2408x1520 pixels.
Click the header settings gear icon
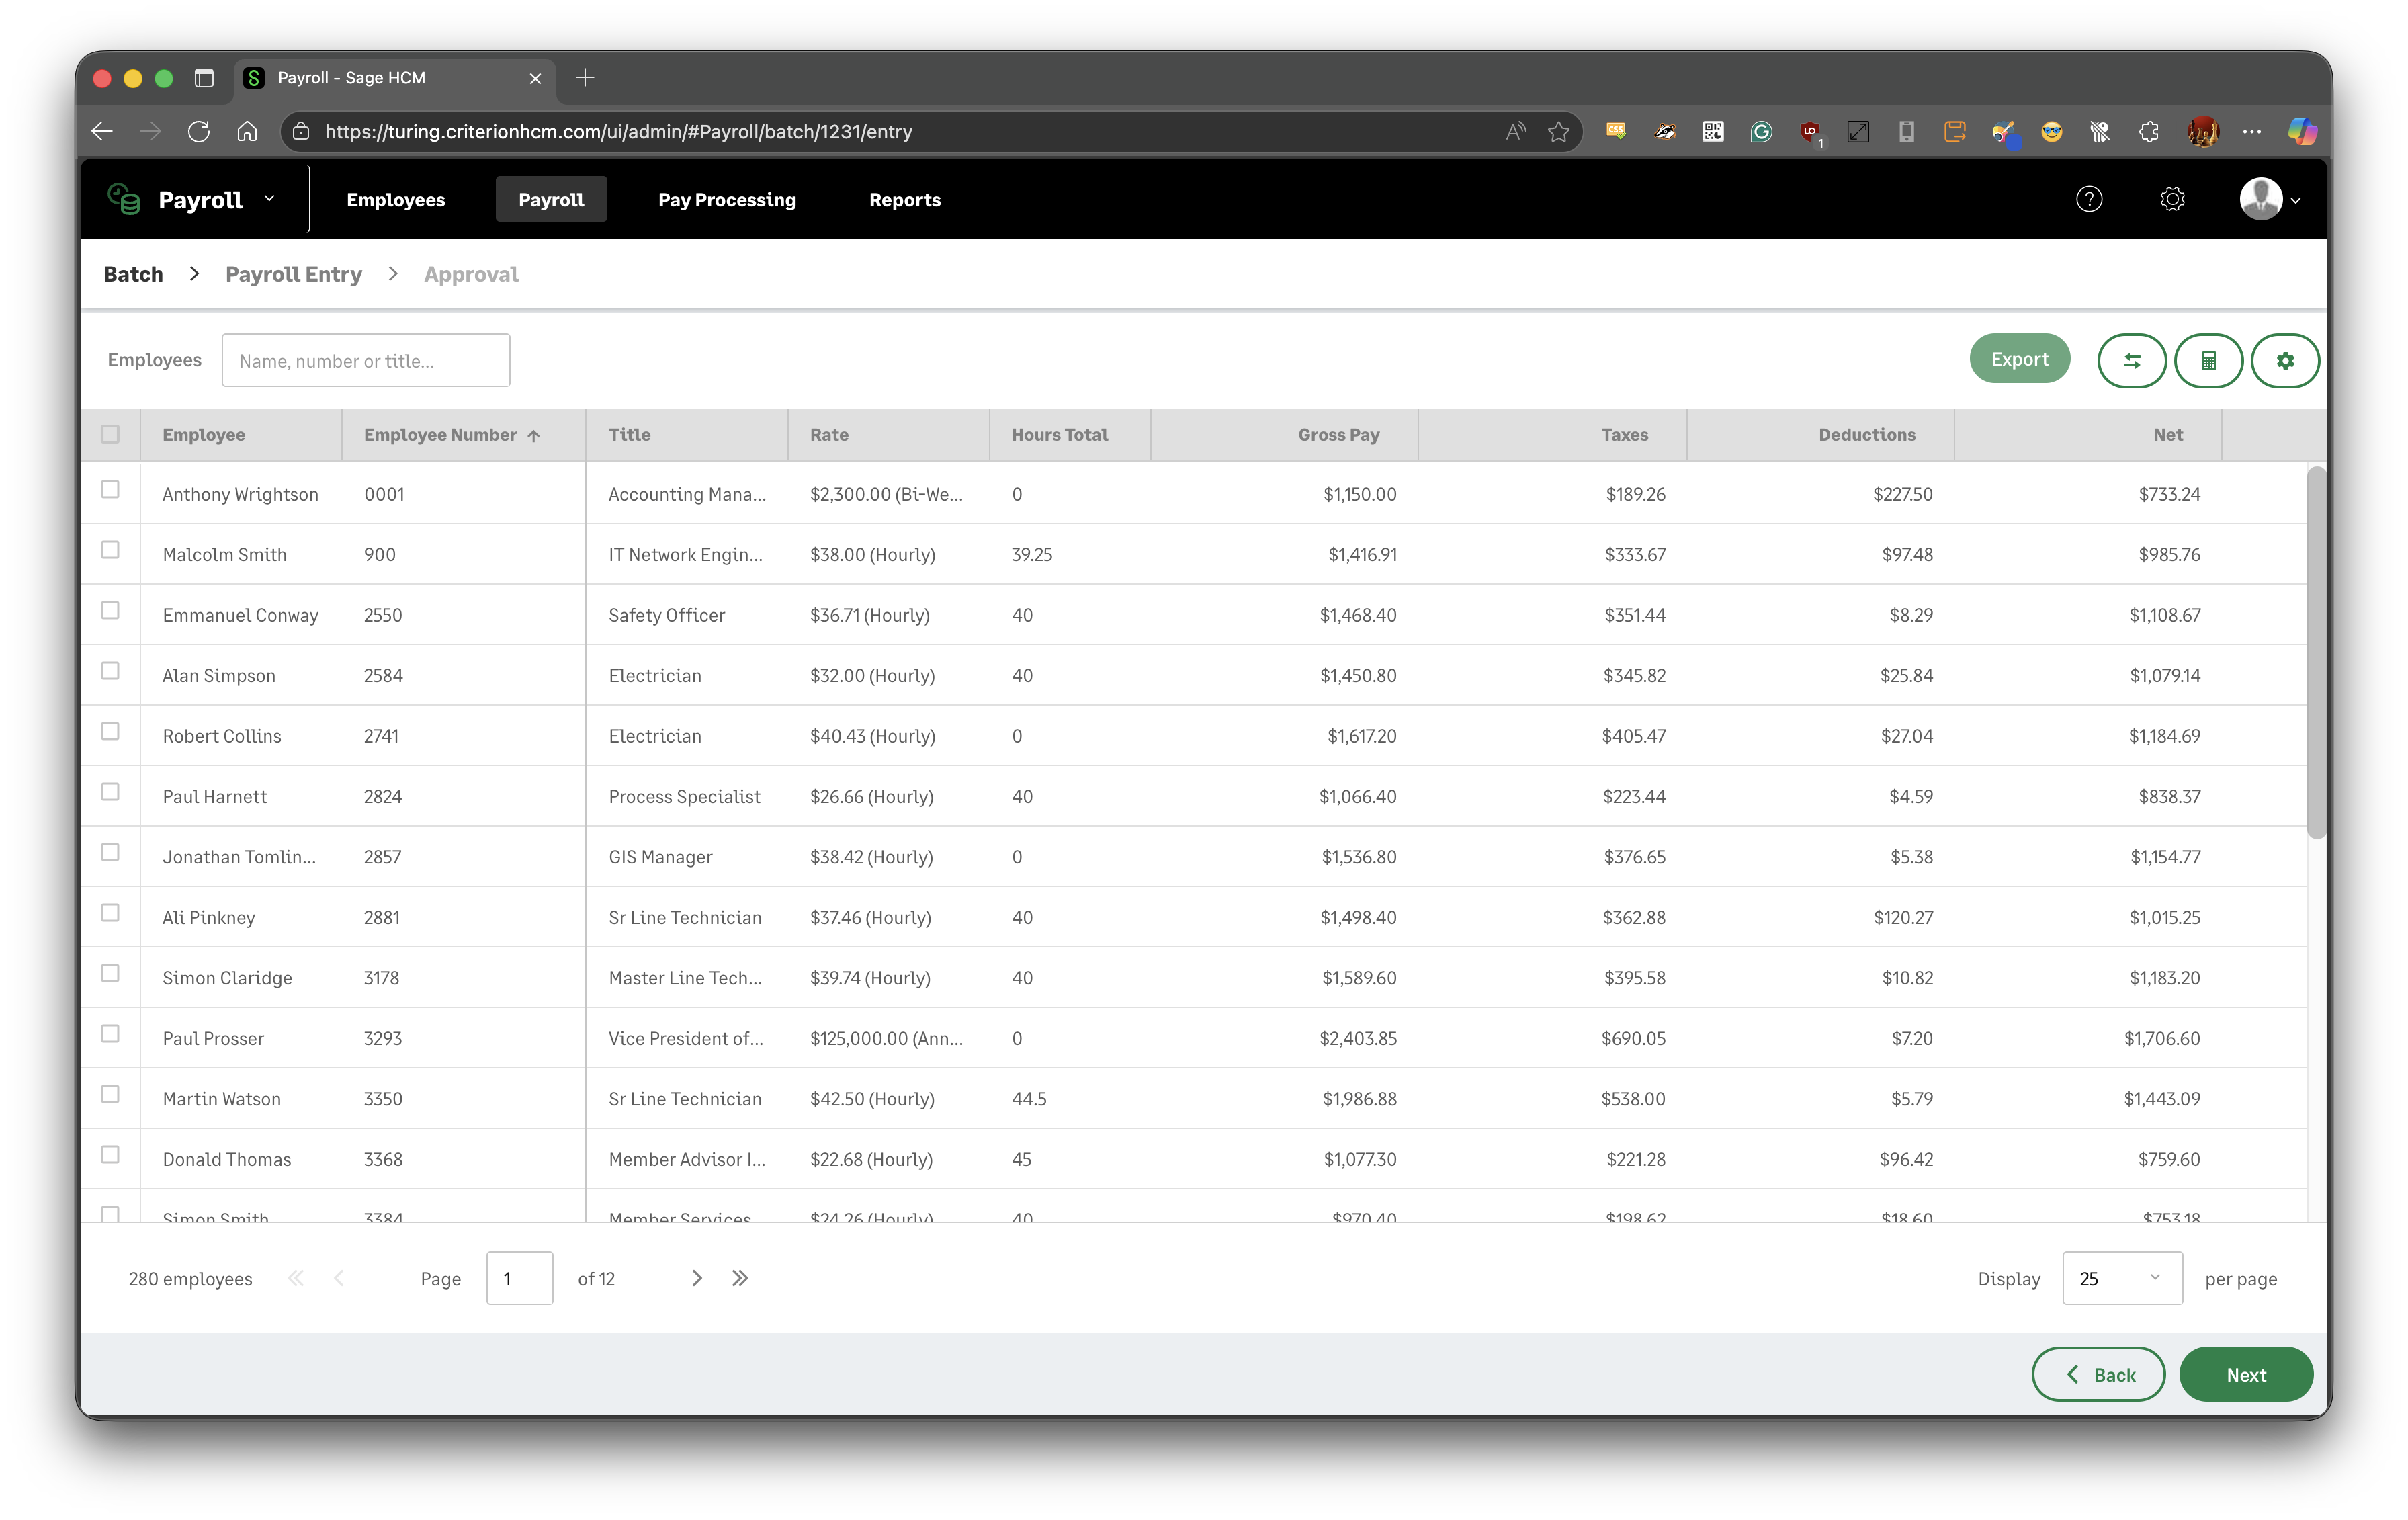click(2172, 200)
